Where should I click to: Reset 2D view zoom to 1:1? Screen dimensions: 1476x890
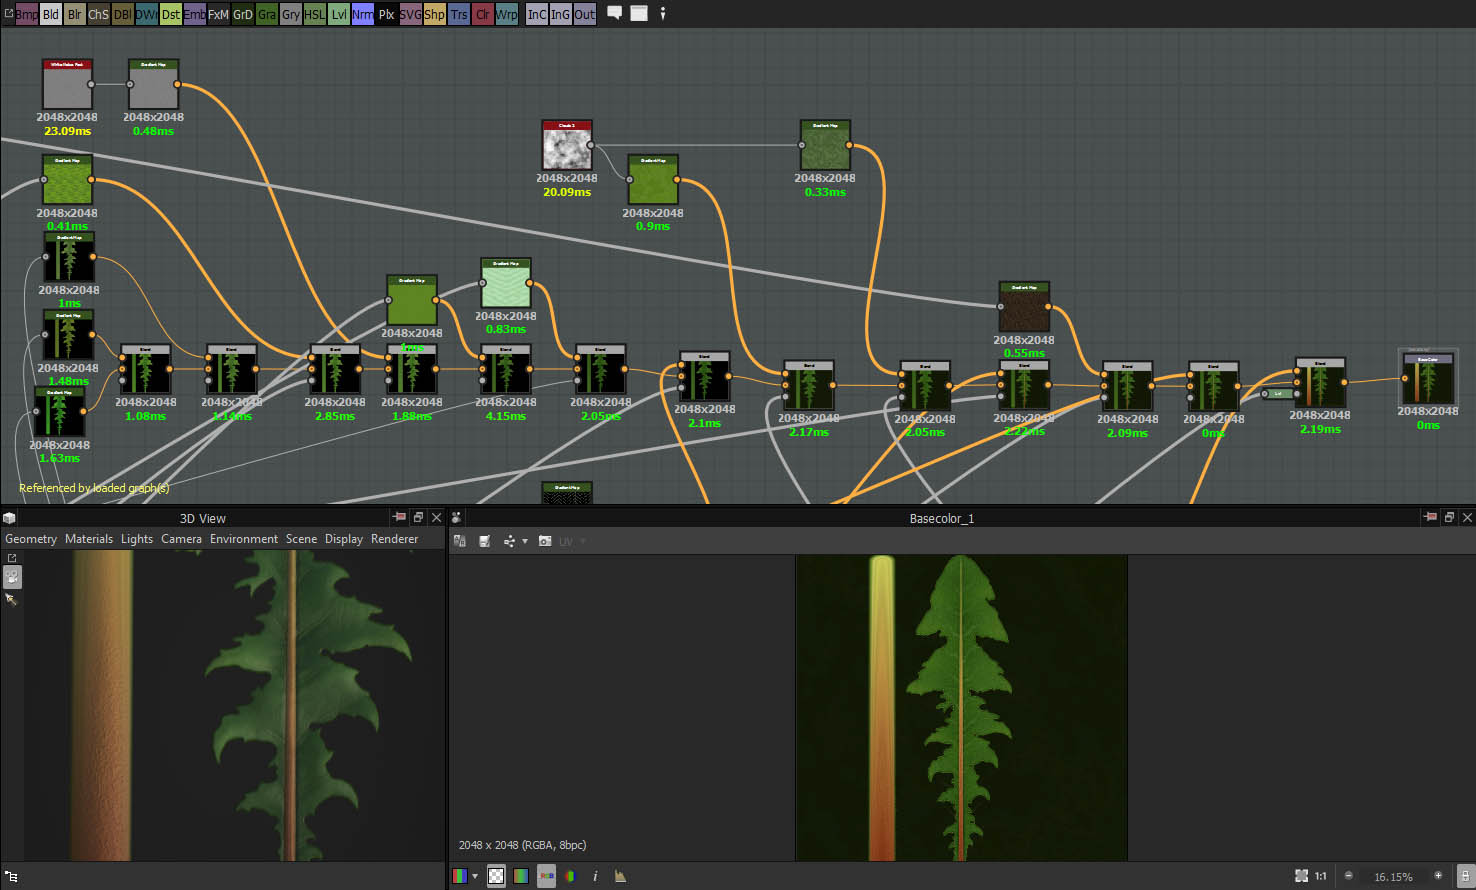pyautogui.click(x=1321, y=876)
